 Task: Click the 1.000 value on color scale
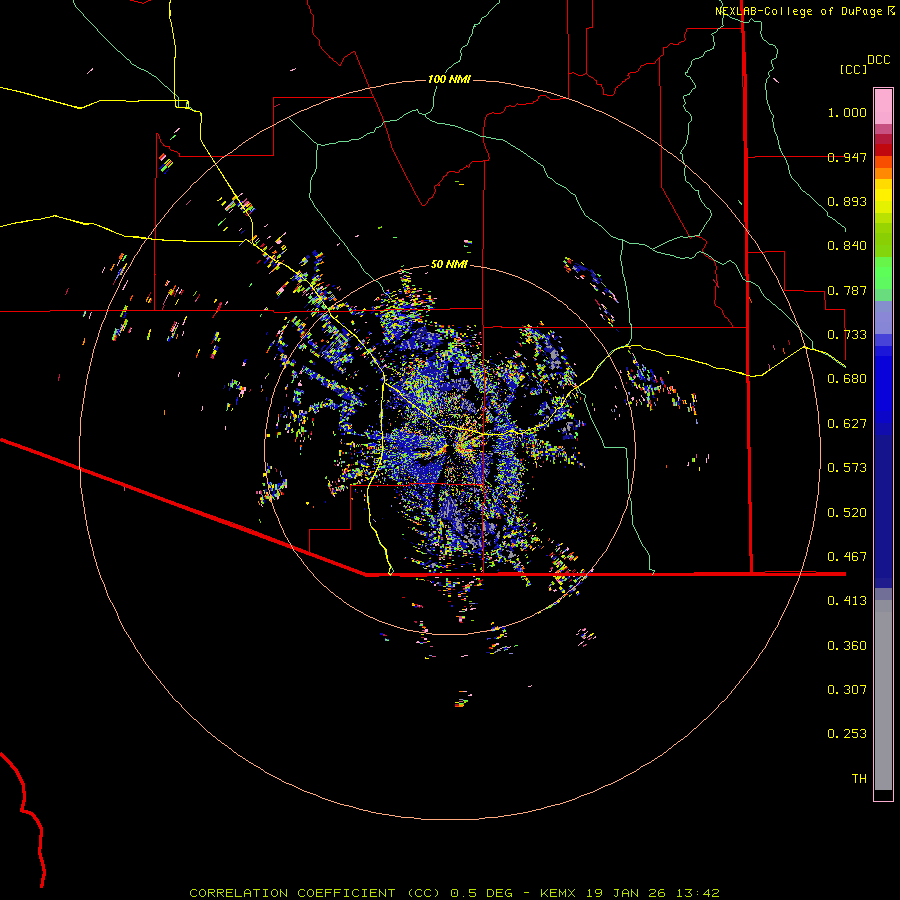[x=847, y=112]
